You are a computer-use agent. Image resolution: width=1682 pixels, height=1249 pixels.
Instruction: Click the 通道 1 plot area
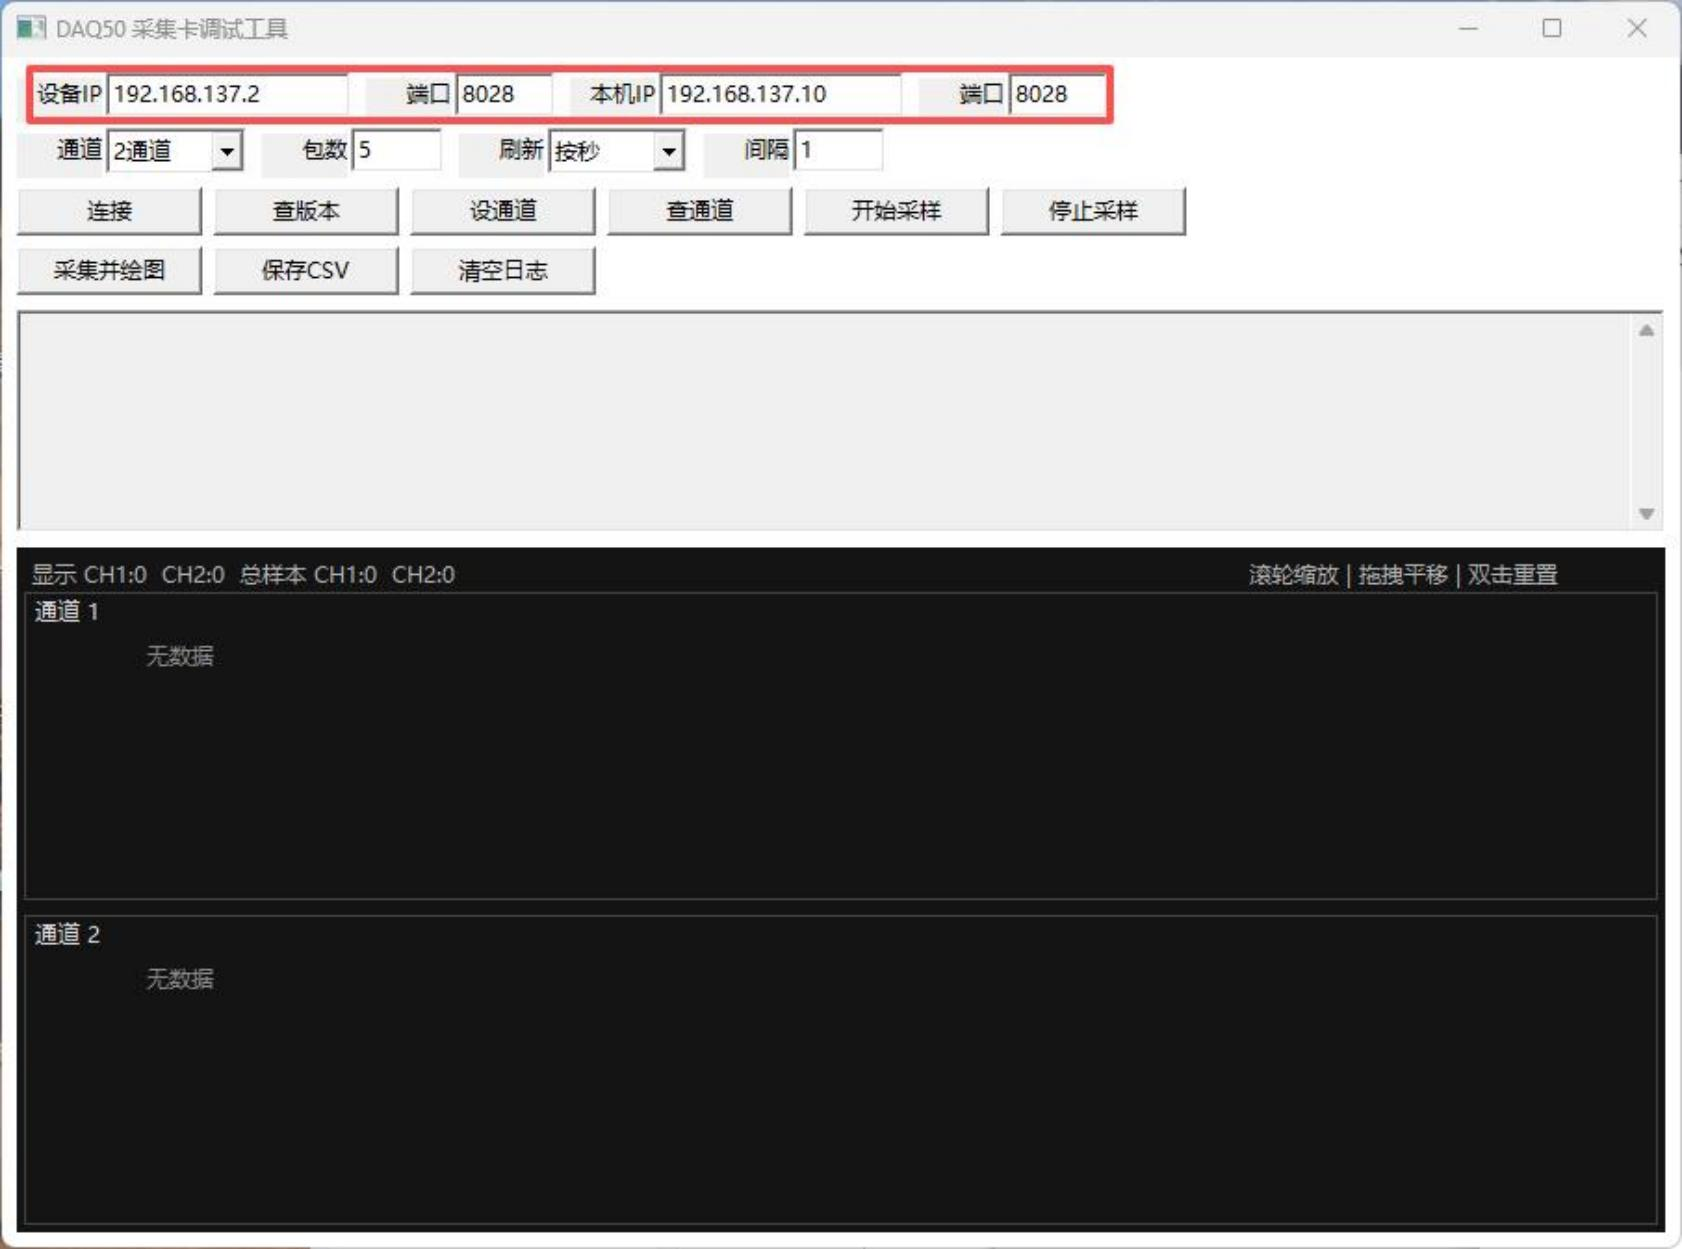[x=840, y=746]
